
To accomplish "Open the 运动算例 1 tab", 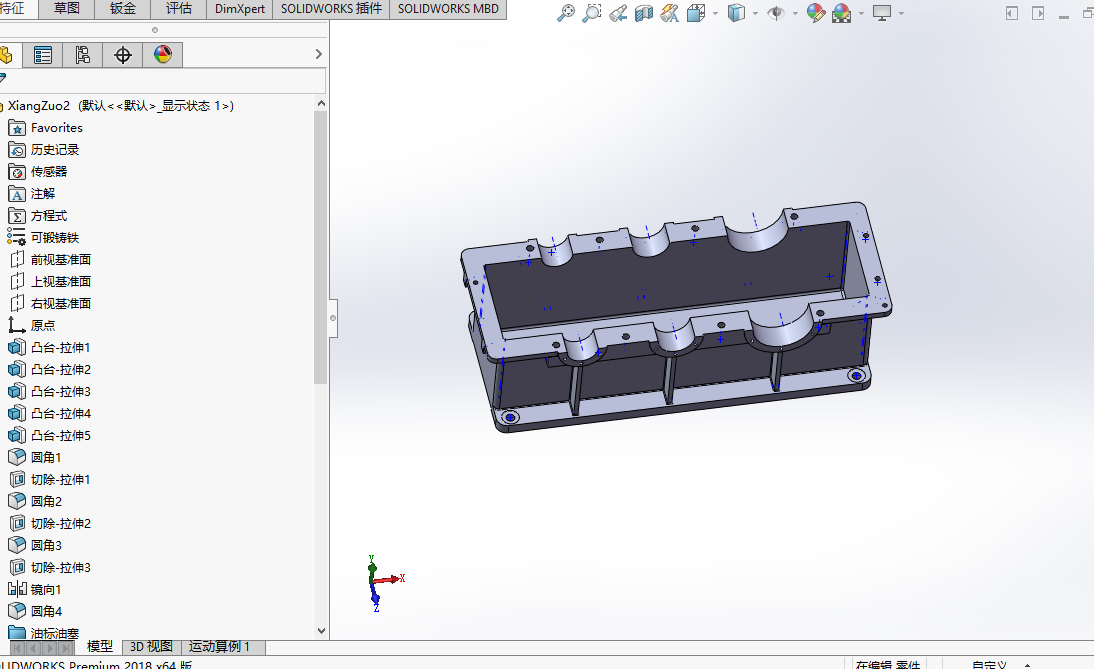I will pos(220,647).
